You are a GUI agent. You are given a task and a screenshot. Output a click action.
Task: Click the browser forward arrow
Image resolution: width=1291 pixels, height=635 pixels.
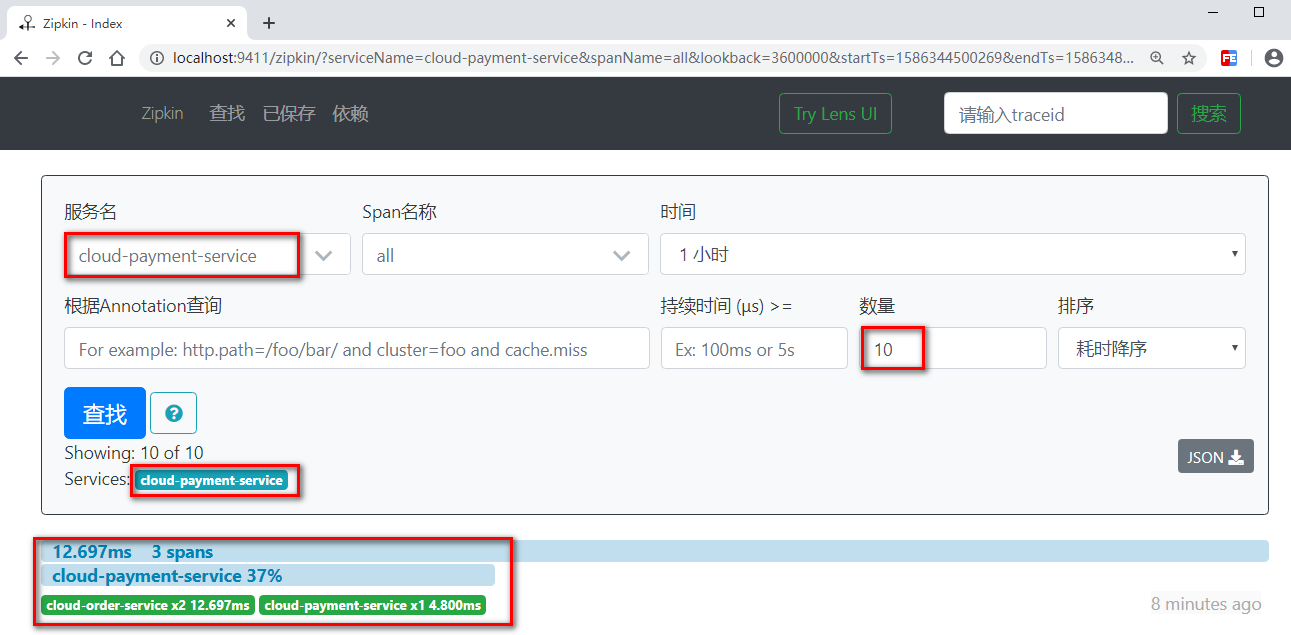pos(53,58)
